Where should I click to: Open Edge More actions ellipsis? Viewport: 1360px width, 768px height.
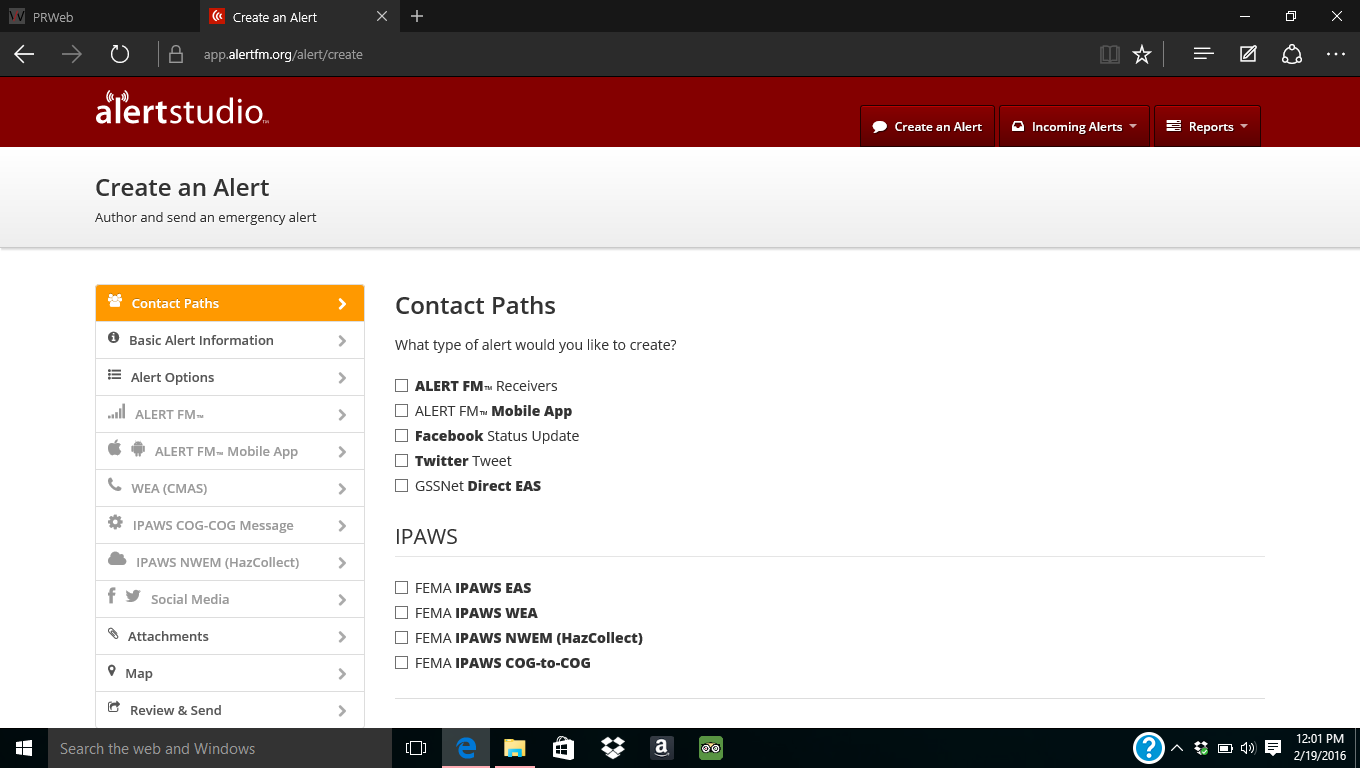pos(1336,55)
